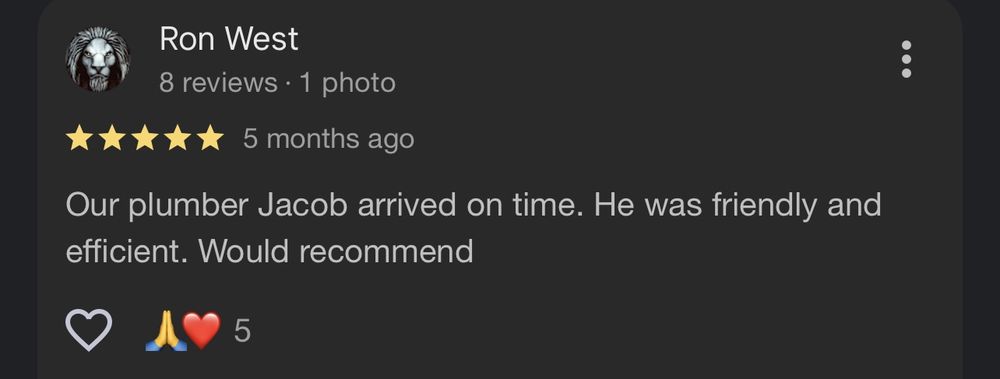This screenshot has height=379, width=1000.
Task: Click the 5 months ago timestamp
Action: pos(328,139)
